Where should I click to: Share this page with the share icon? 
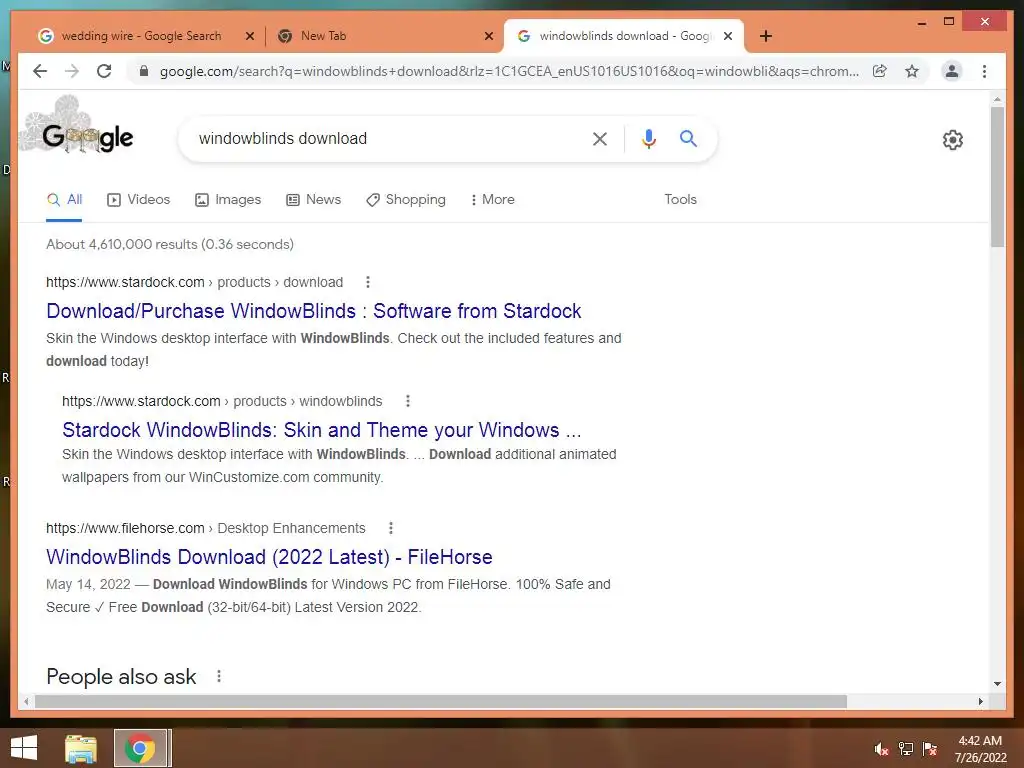[880, 71]
